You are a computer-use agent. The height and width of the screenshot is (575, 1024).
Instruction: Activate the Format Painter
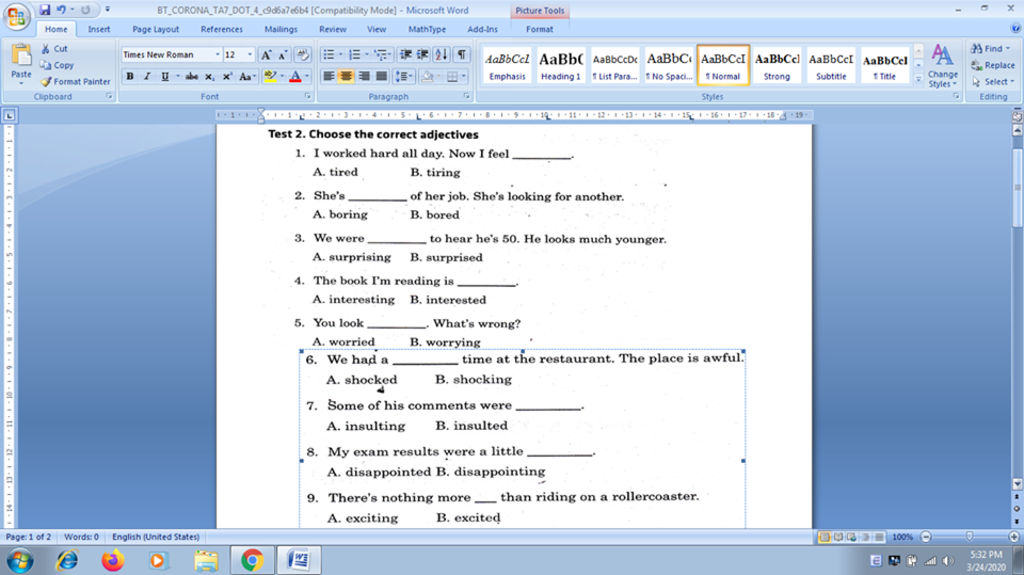(x=75, y=82)
